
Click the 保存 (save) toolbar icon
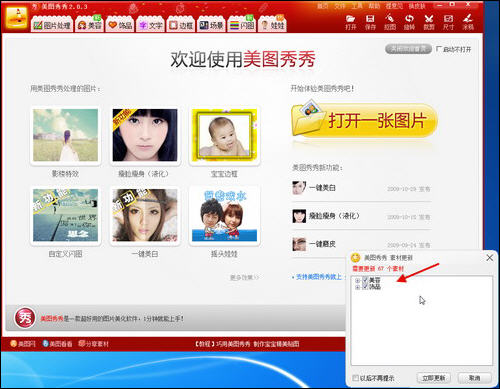pyautogui.click(x=370, y=22)
